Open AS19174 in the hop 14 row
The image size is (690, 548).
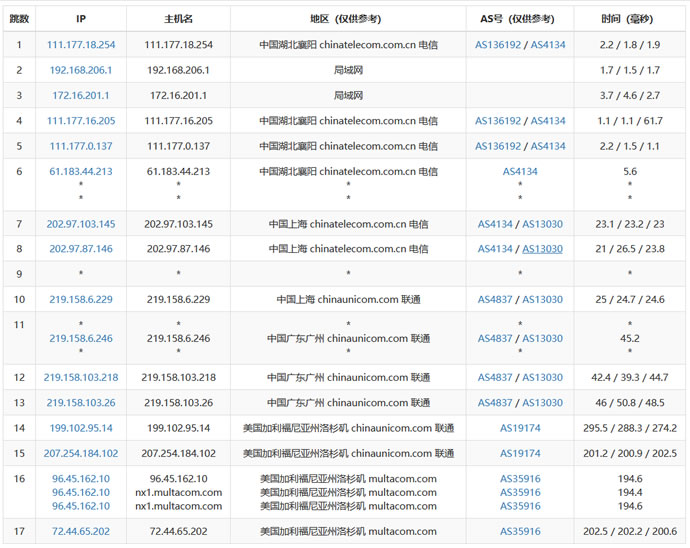tap(520, 428)
